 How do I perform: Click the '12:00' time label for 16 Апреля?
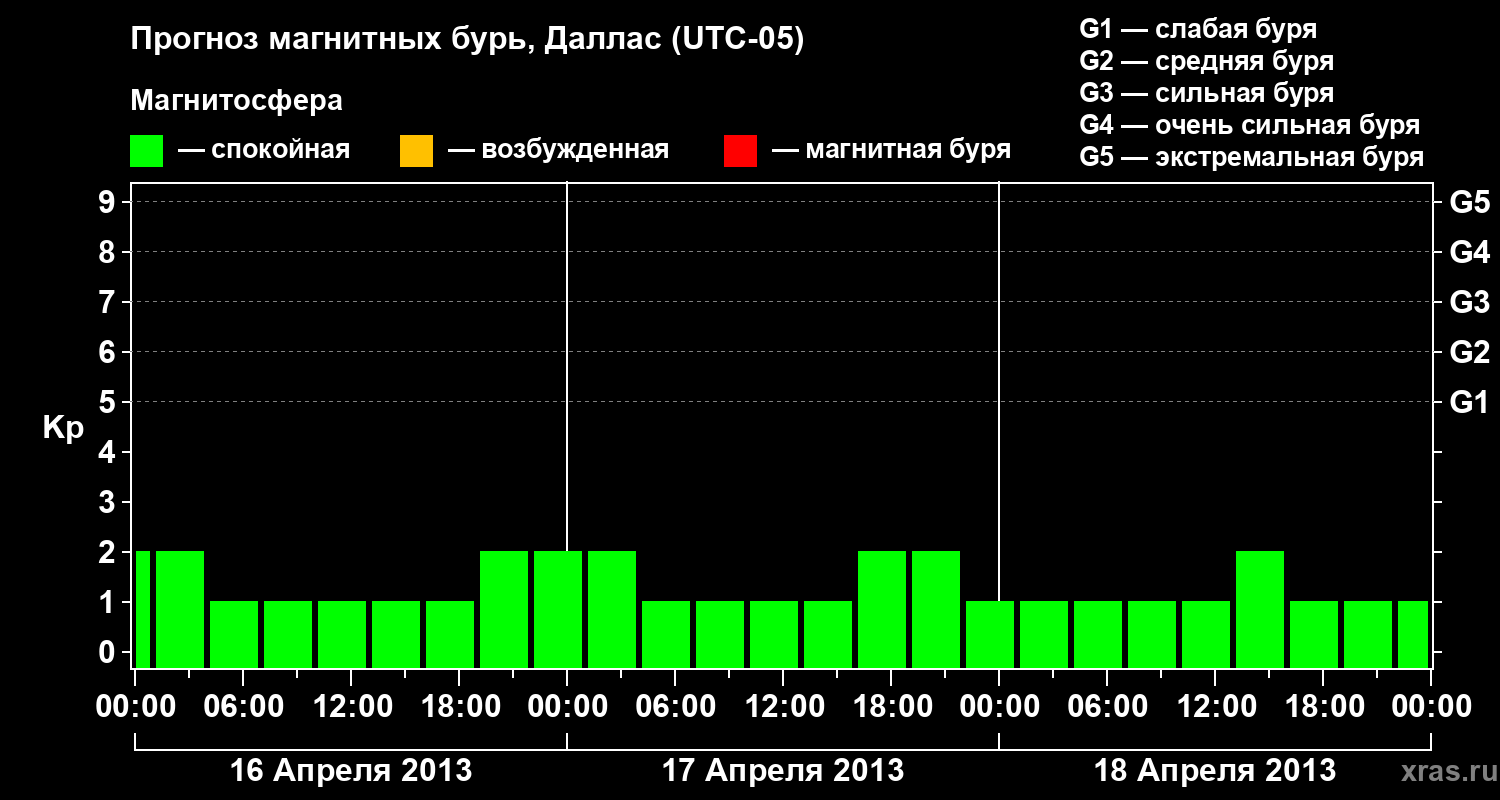point(351,707)
